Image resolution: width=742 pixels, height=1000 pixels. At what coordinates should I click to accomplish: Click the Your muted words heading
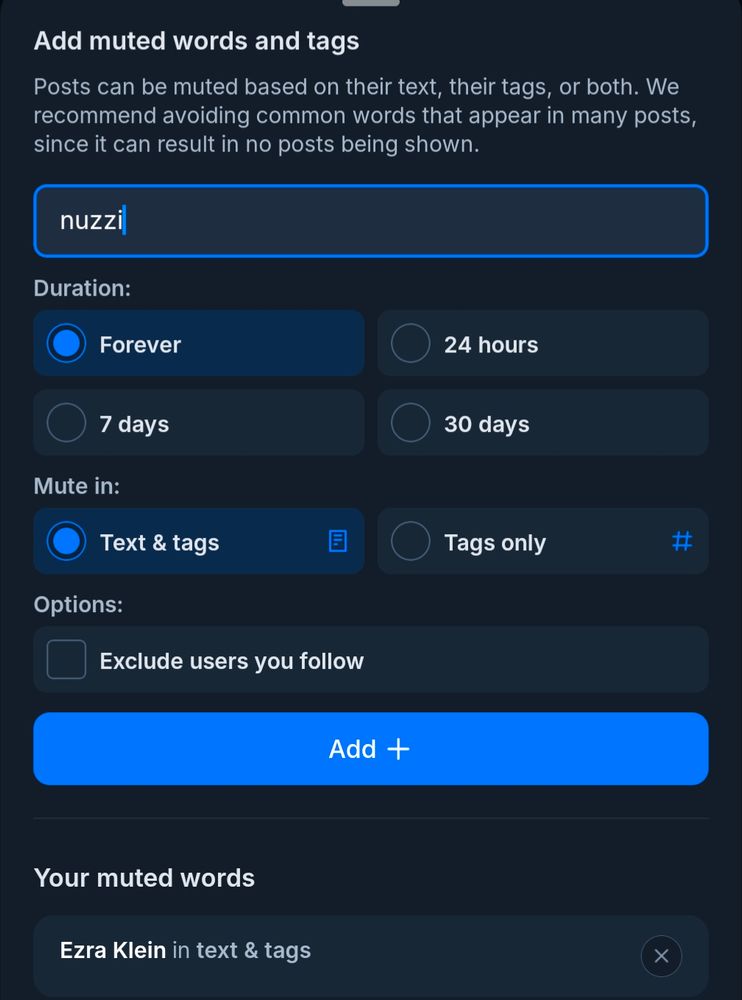[x=144, y=878]
